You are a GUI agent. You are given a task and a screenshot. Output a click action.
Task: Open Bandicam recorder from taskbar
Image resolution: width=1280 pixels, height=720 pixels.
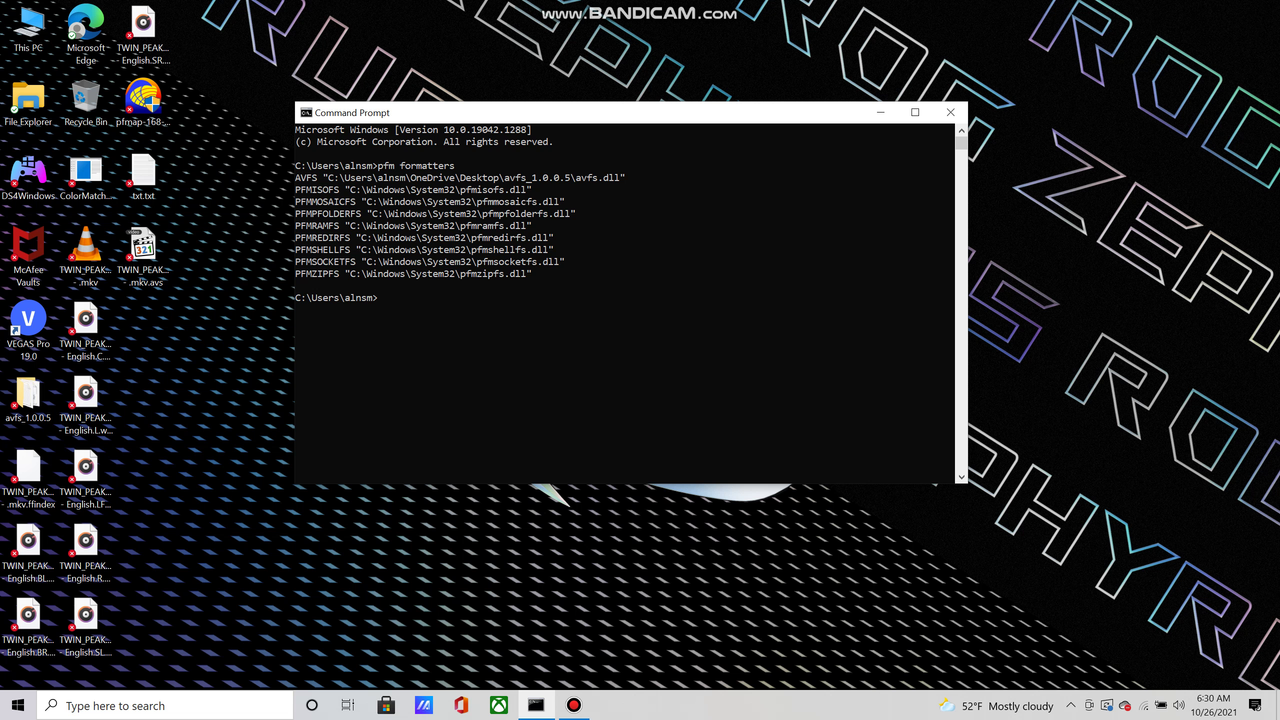point(574,705)
